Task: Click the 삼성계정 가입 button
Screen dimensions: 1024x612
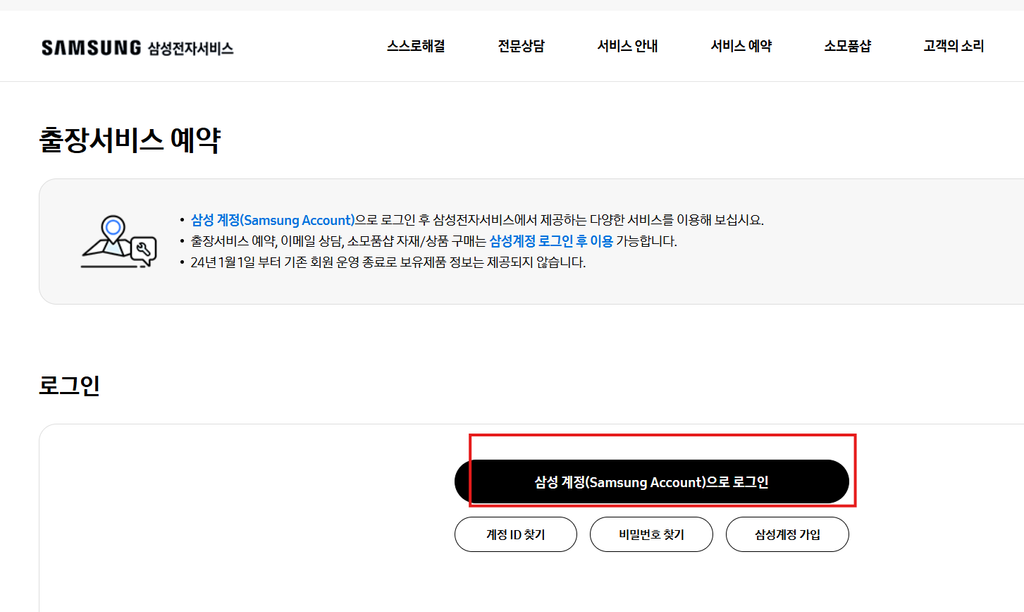Action: pos(788,534)
